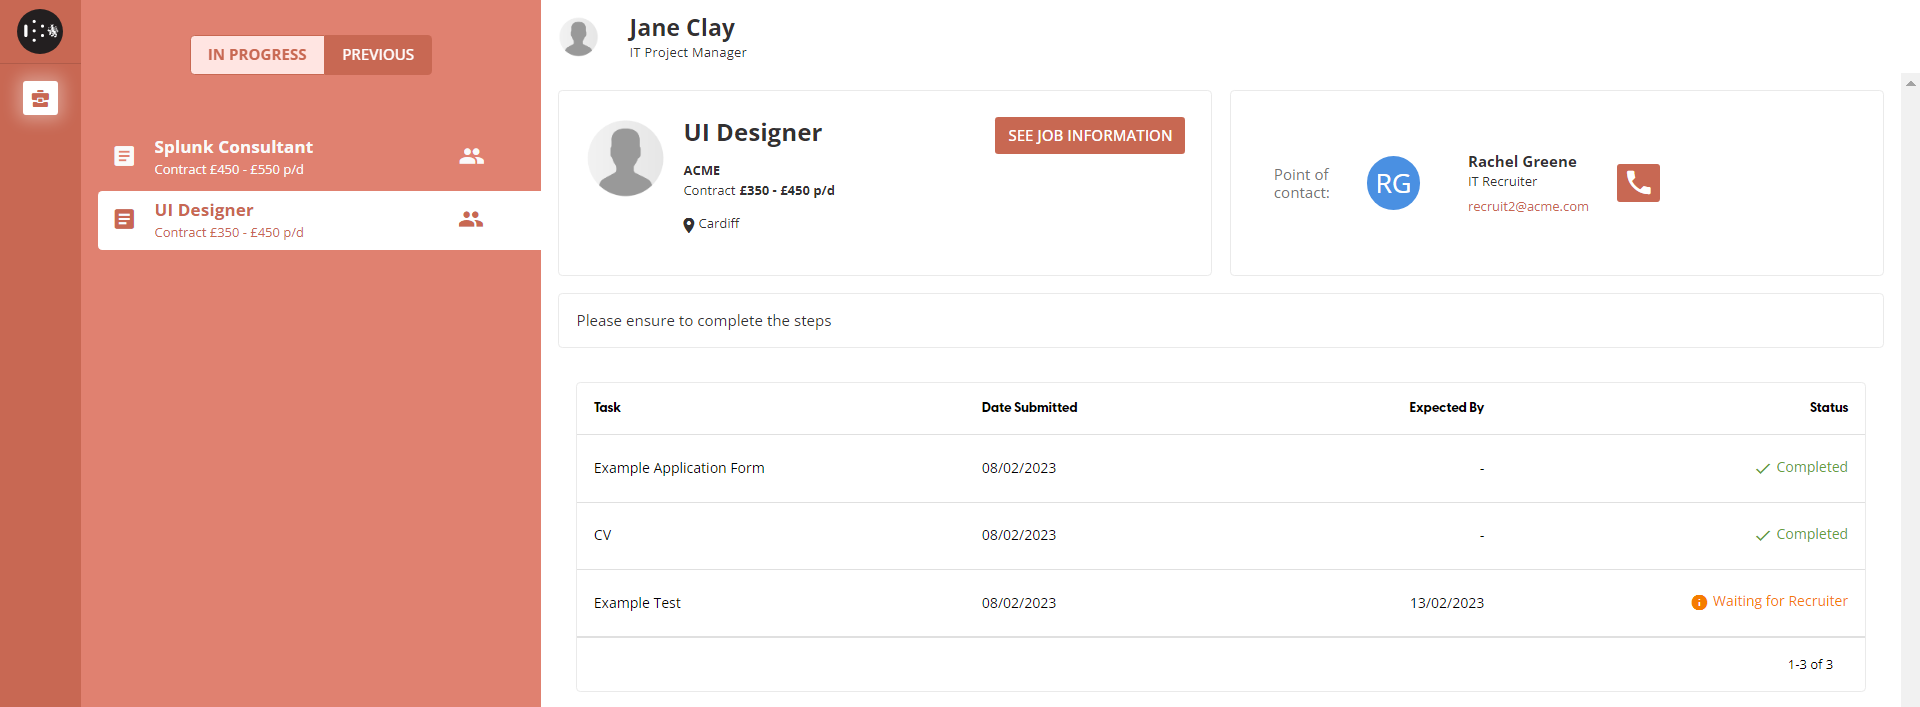Click the RG avatar circle
1920x707 pixels.
1393,183
